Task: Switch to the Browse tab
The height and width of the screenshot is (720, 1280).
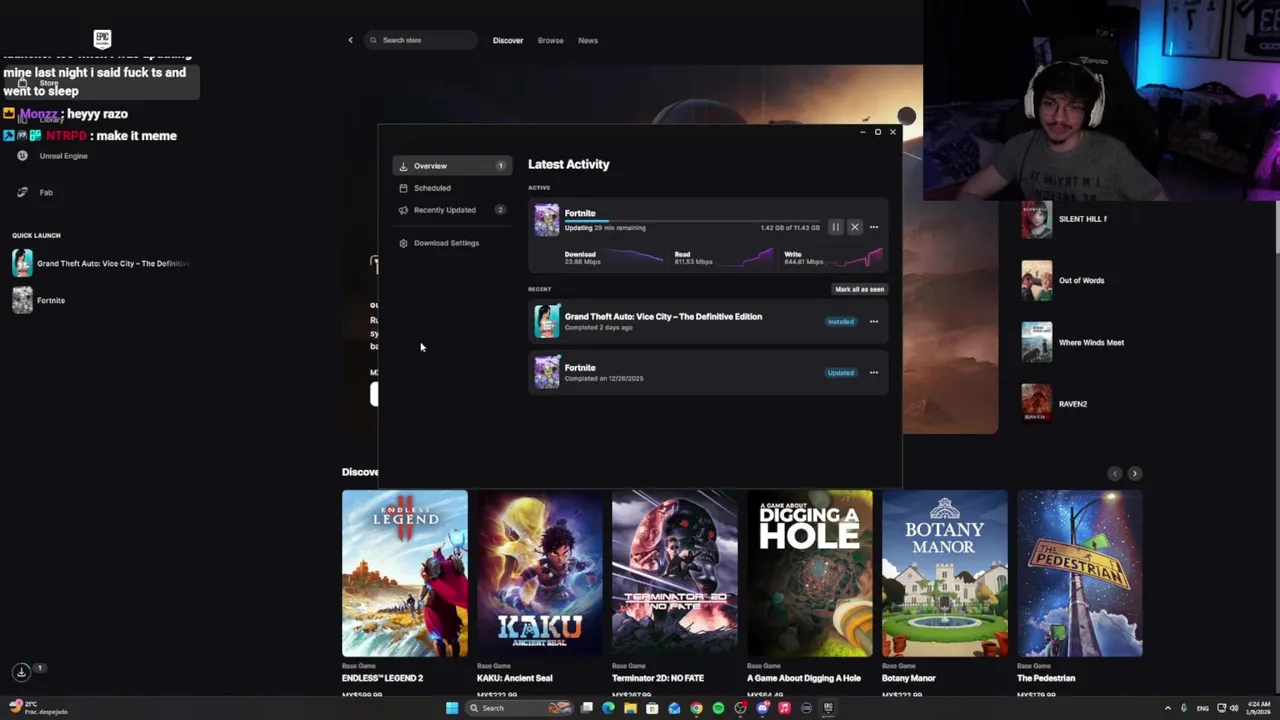Action: pos(551,40)
